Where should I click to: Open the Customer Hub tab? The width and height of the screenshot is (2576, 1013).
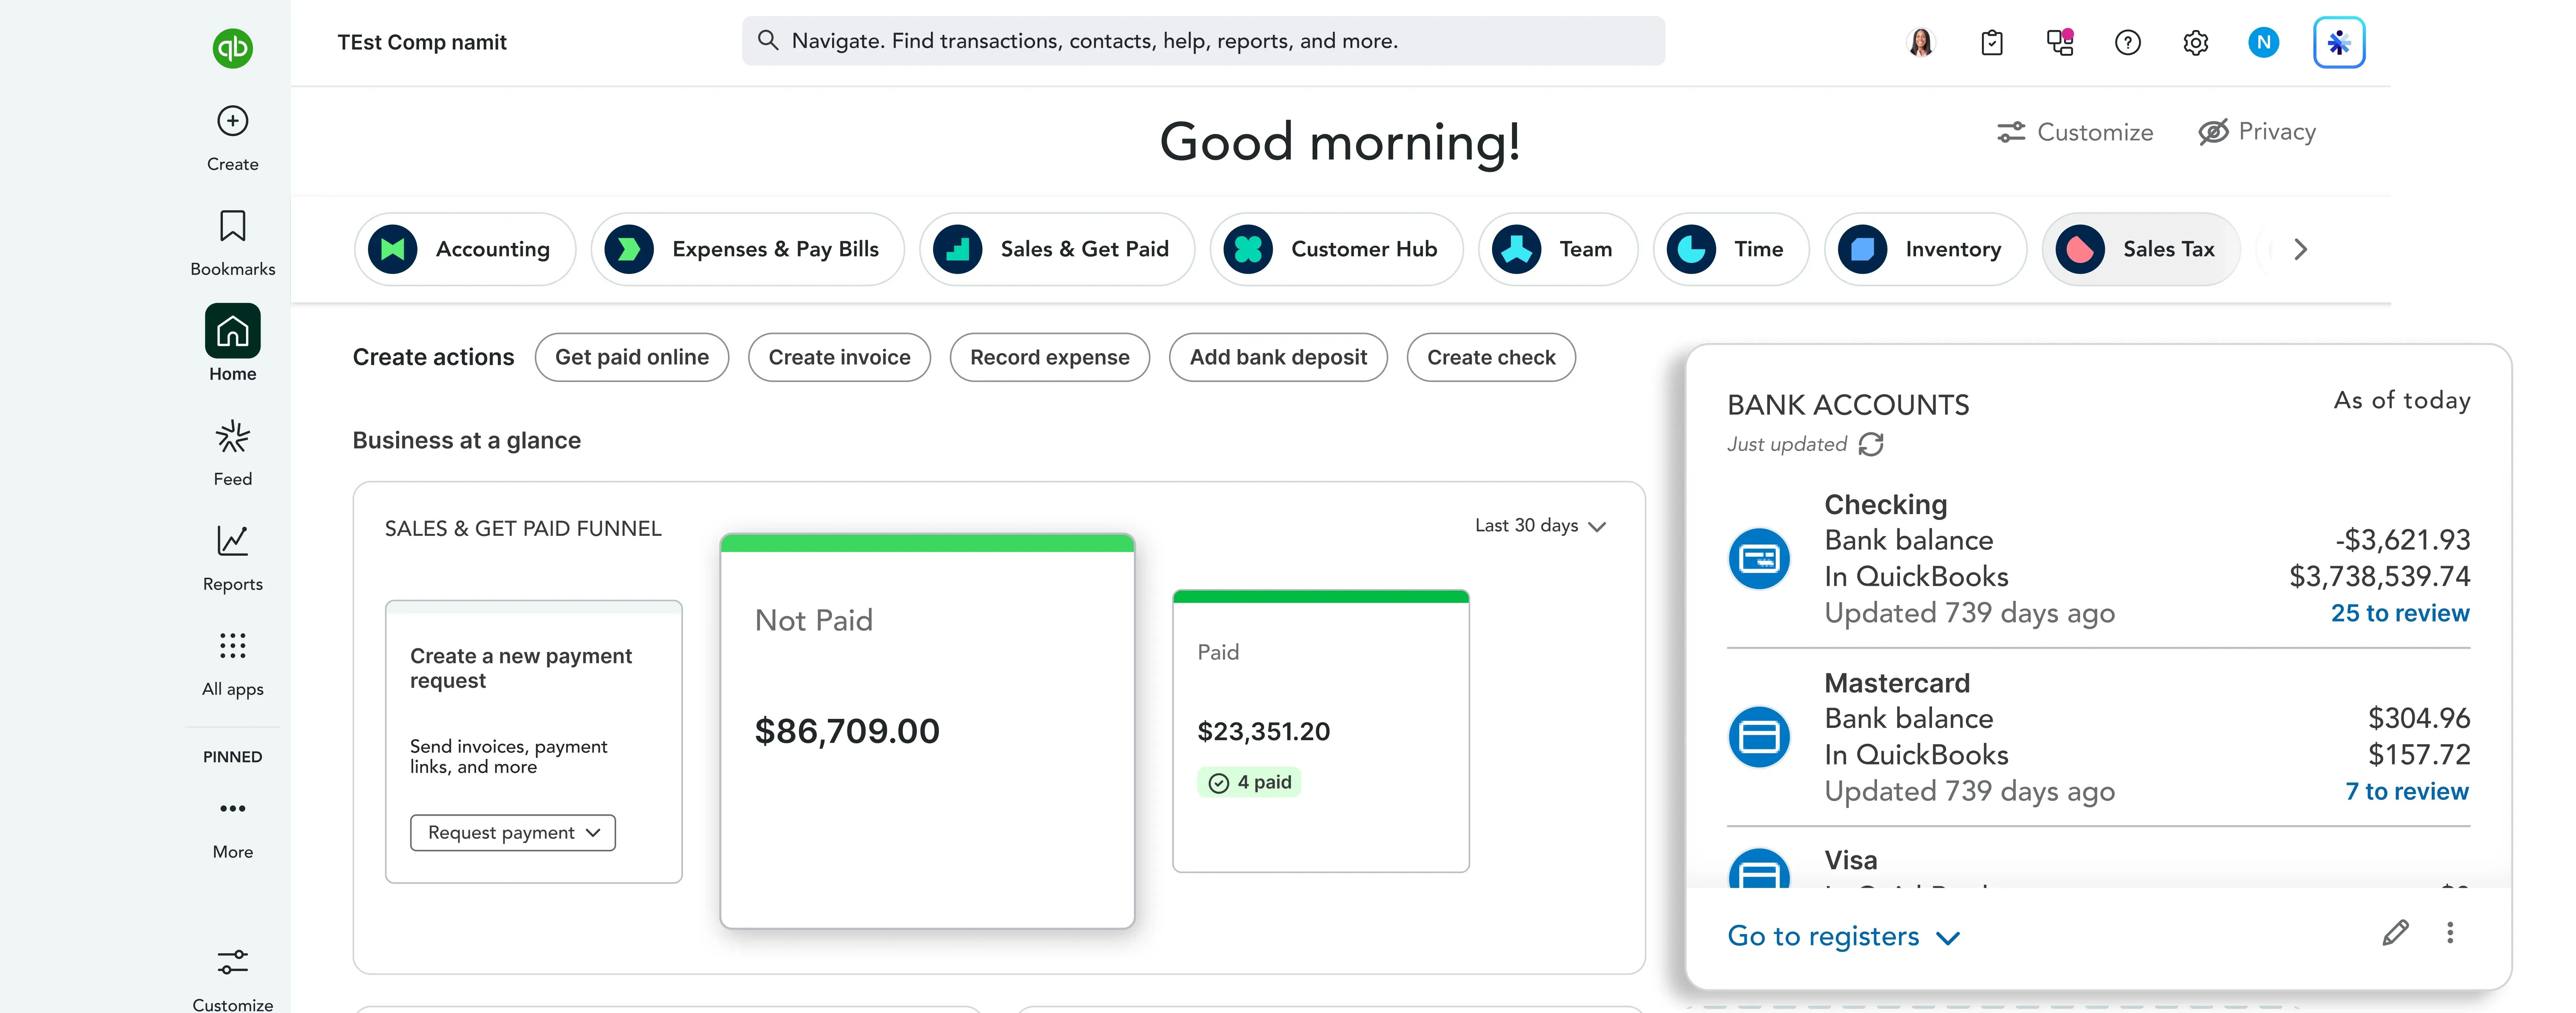1337,249
